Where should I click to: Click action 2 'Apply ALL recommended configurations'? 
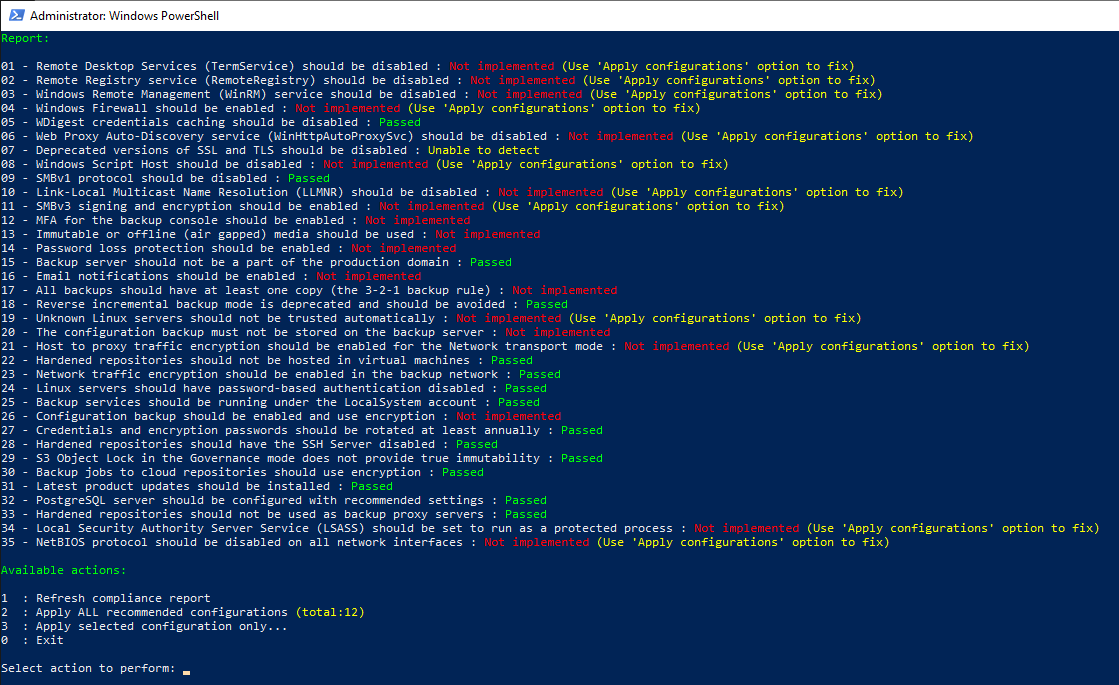coord(162,612)
